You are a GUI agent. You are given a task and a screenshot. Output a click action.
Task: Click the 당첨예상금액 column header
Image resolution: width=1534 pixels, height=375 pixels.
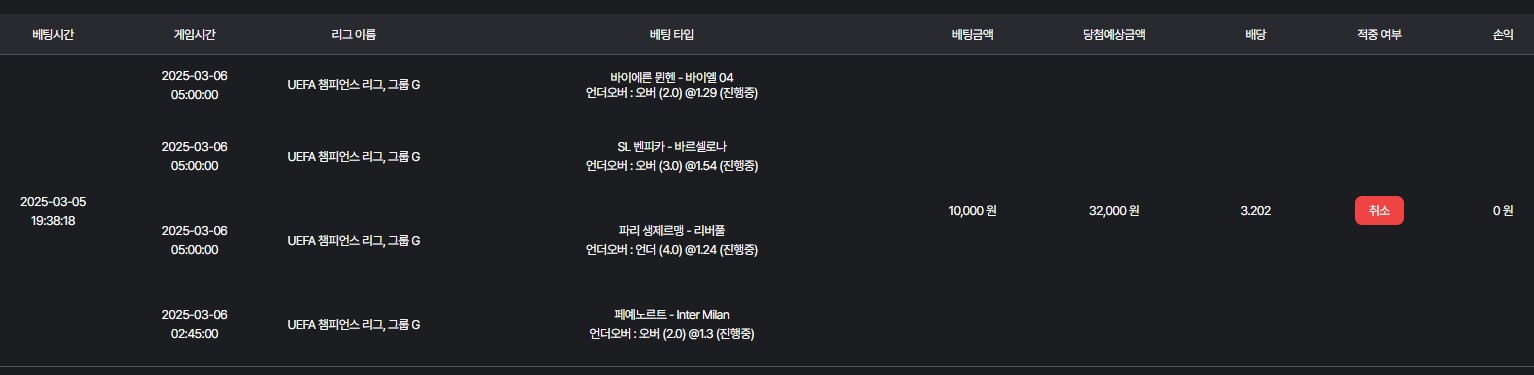click(1114, 34)
